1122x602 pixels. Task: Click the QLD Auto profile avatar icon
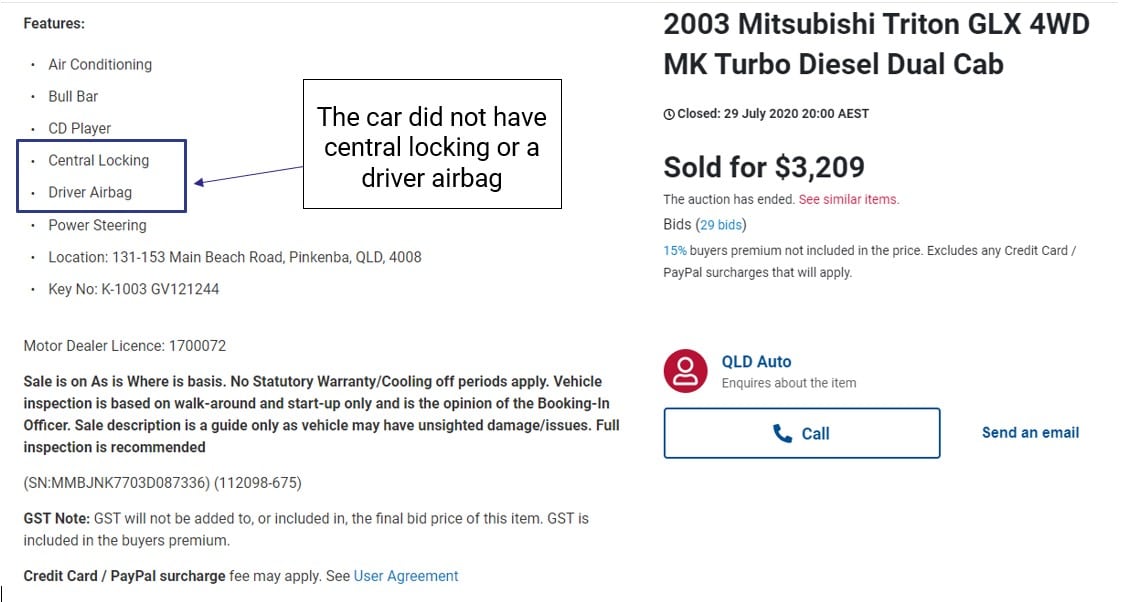tap(686, 371)
